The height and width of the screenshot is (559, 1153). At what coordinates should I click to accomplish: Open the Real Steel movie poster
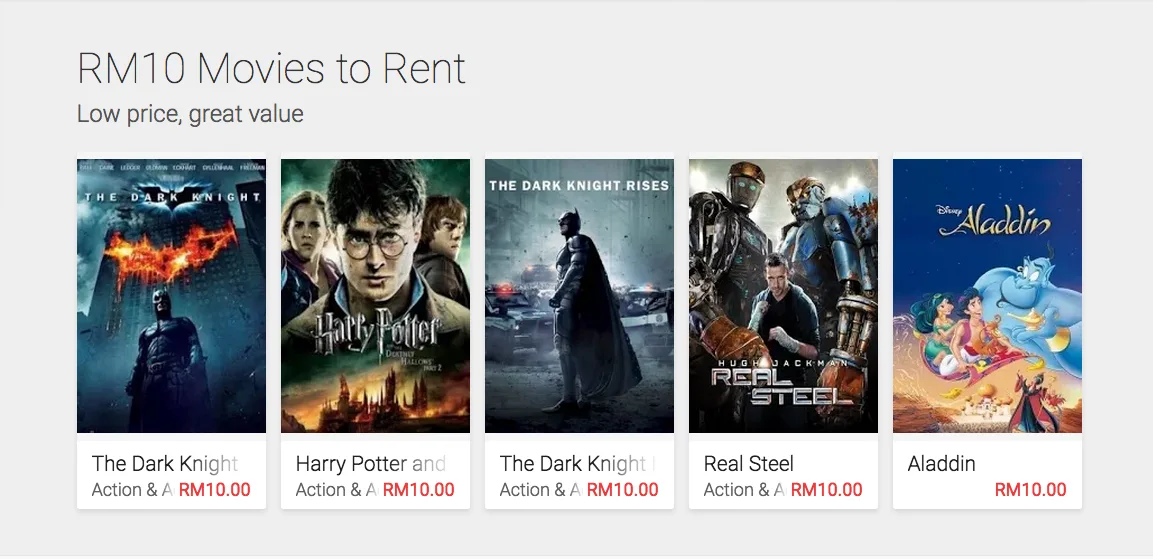(783, 295)
